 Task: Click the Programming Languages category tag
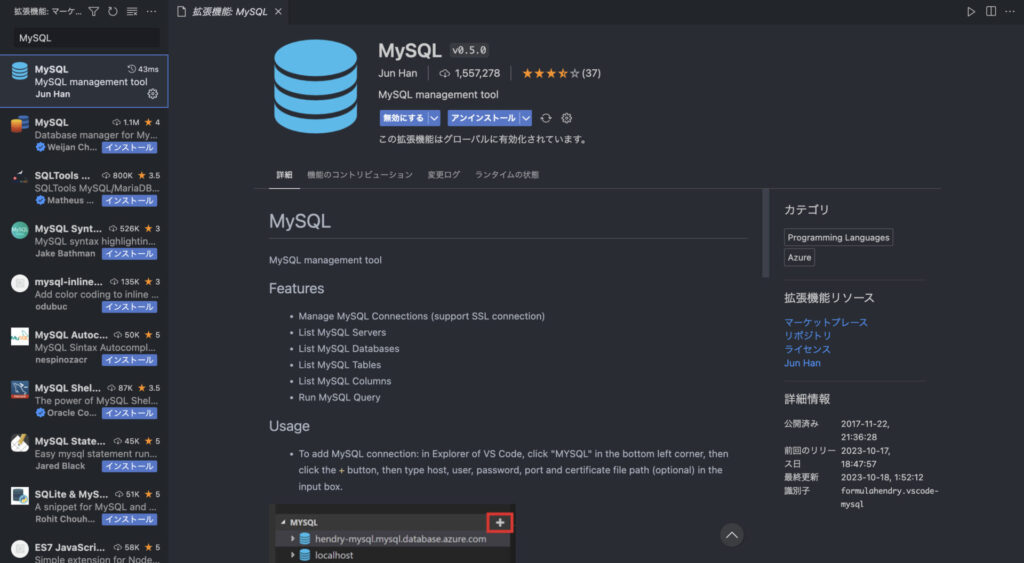[839, 238]
